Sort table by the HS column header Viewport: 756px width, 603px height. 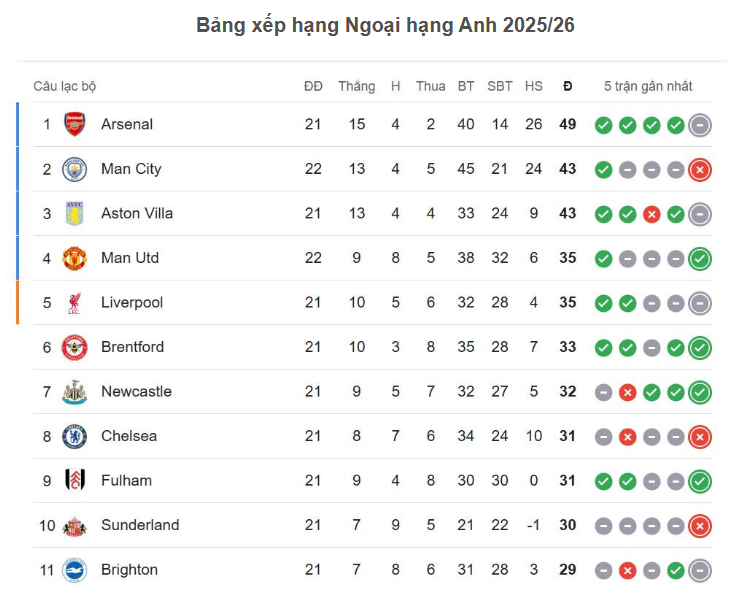coord(533,87)
